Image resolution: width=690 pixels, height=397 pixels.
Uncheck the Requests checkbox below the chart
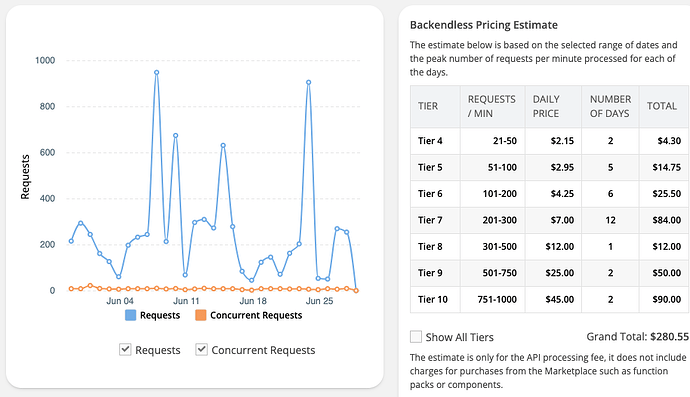point(125,350)
